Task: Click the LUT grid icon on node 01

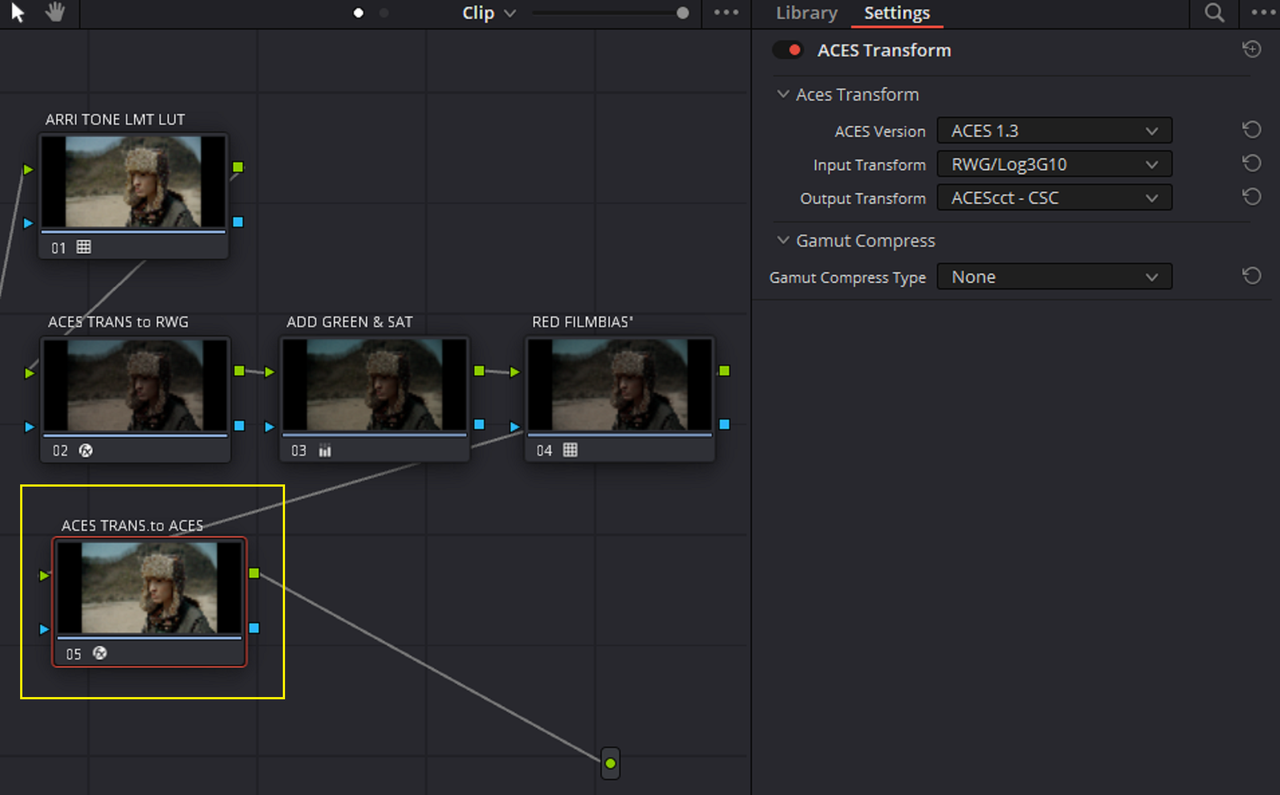Action: click(x=84, y=247)
